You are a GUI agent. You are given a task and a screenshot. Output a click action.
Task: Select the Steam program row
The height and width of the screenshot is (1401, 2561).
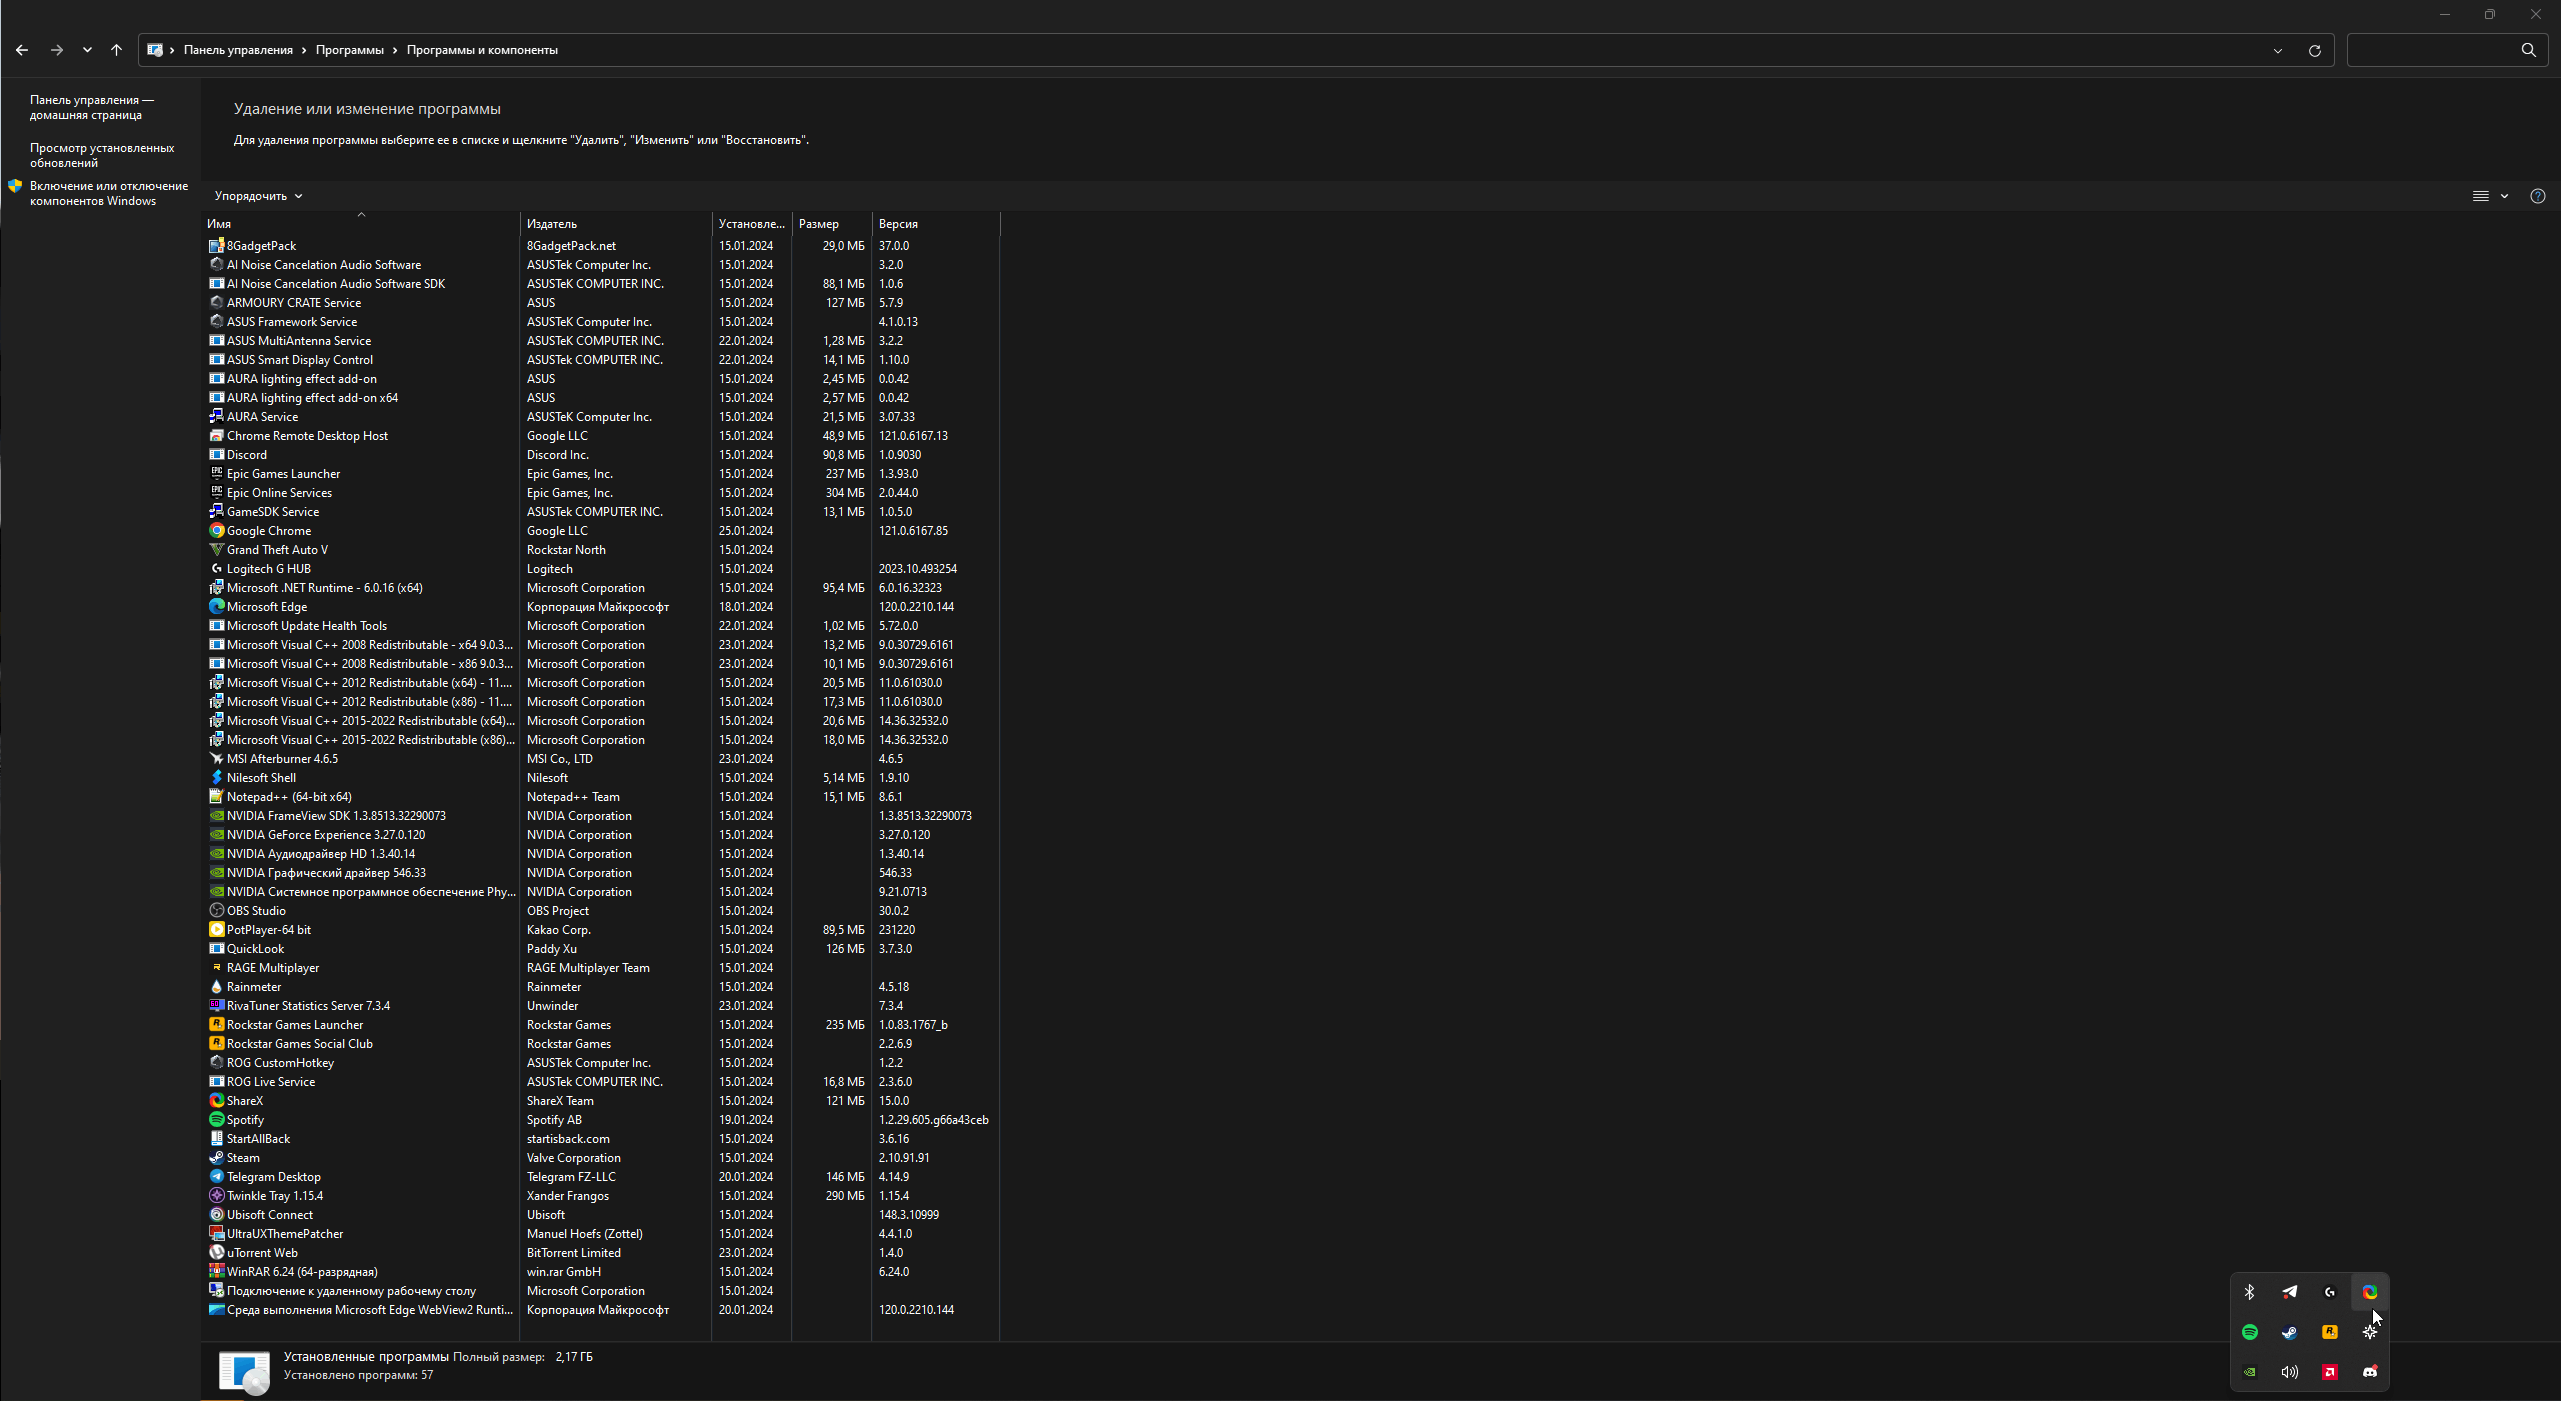[602, 1158]
